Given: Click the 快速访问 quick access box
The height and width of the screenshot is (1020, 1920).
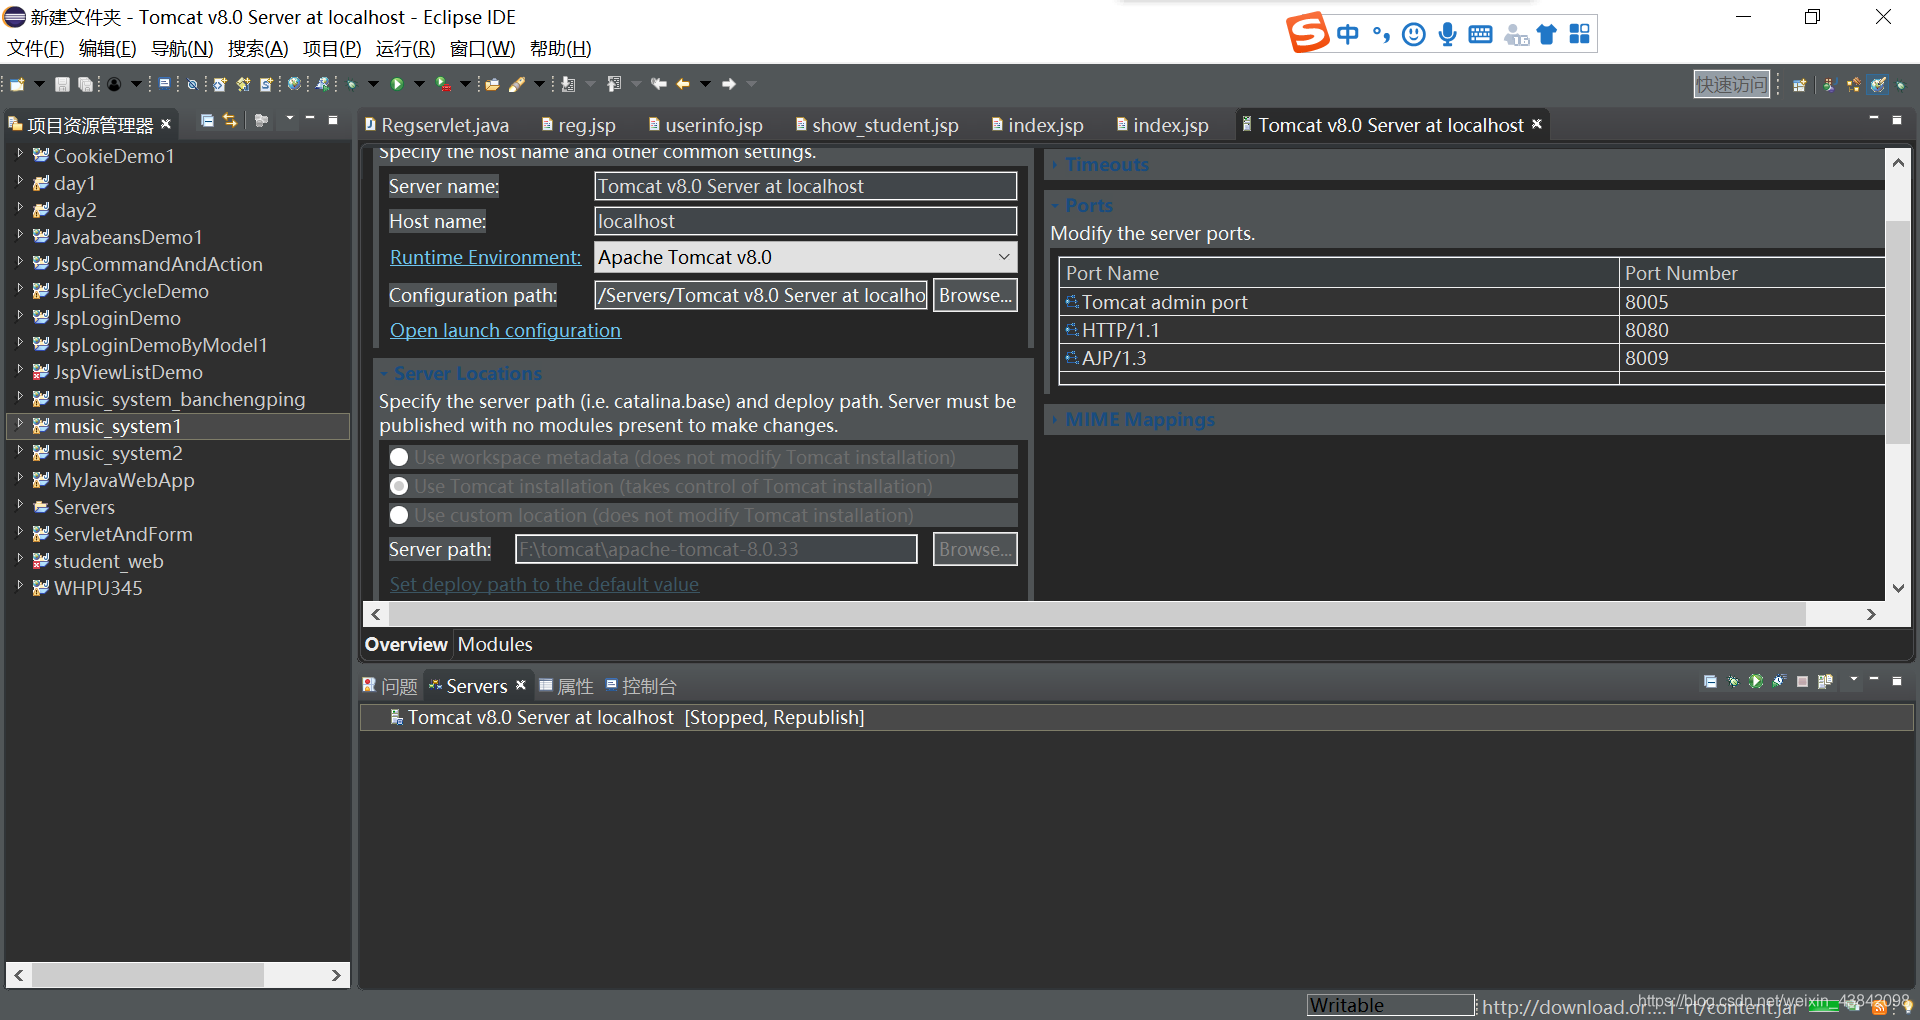Looking at the screenshot, I should pyautogui.click(x=1731, y=84).
